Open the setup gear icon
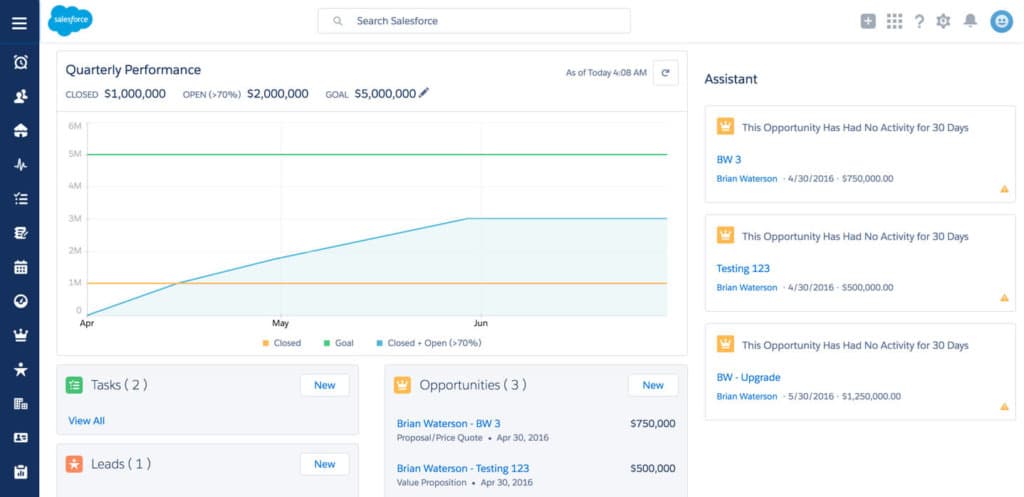Viewport: 1024px width, 497px height. pyautogui.click(x=943, y=22)
